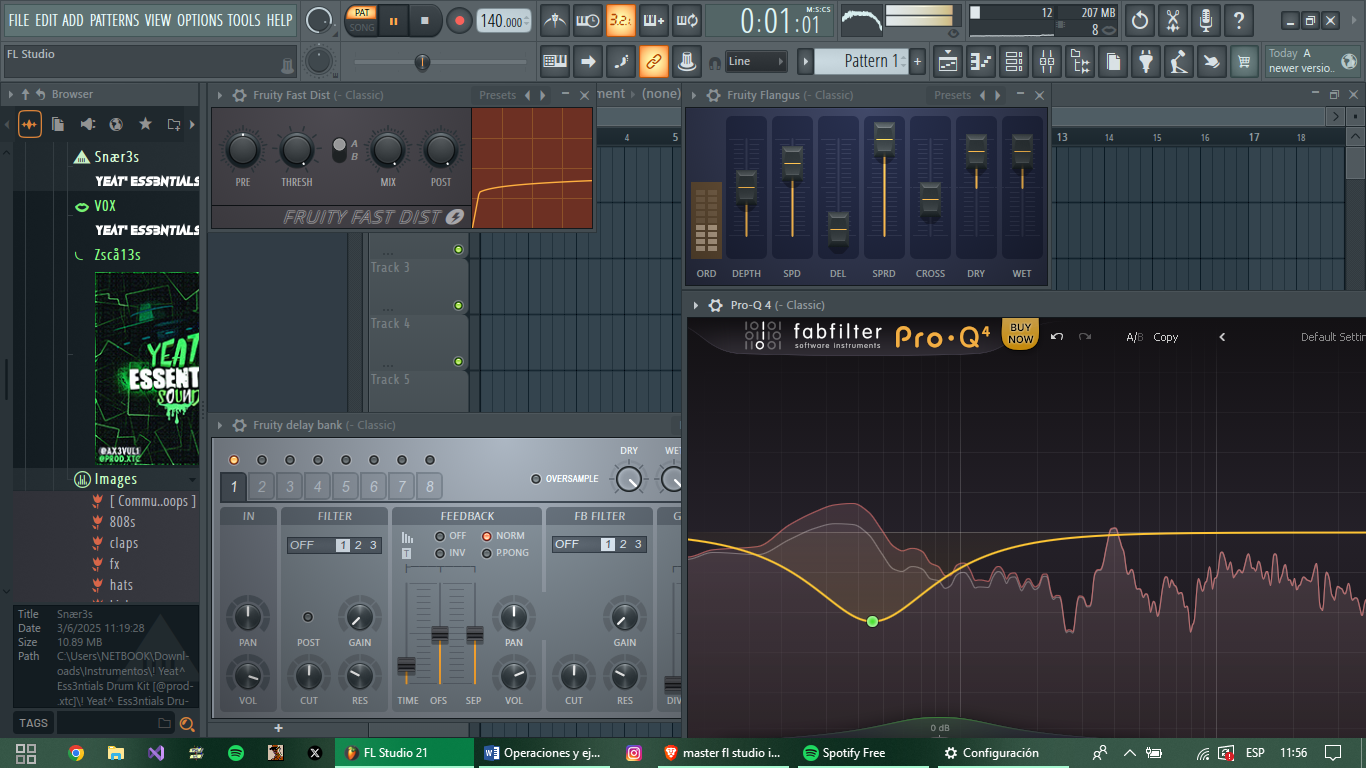
Task: Open Fruity Fast Dist Presets selector
Action: tap(497, 95)
